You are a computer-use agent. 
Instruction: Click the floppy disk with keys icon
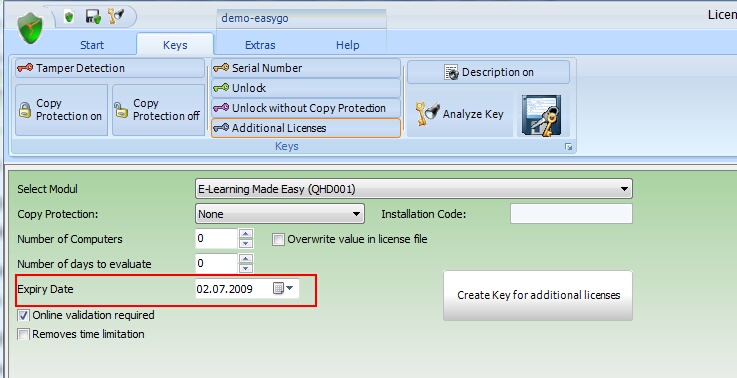[x=542, y=115]
